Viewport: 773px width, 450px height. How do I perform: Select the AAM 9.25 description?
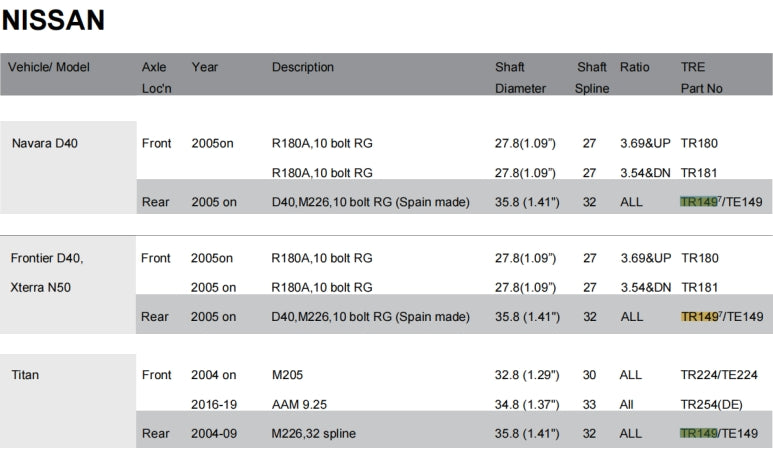tap(301, 405)
